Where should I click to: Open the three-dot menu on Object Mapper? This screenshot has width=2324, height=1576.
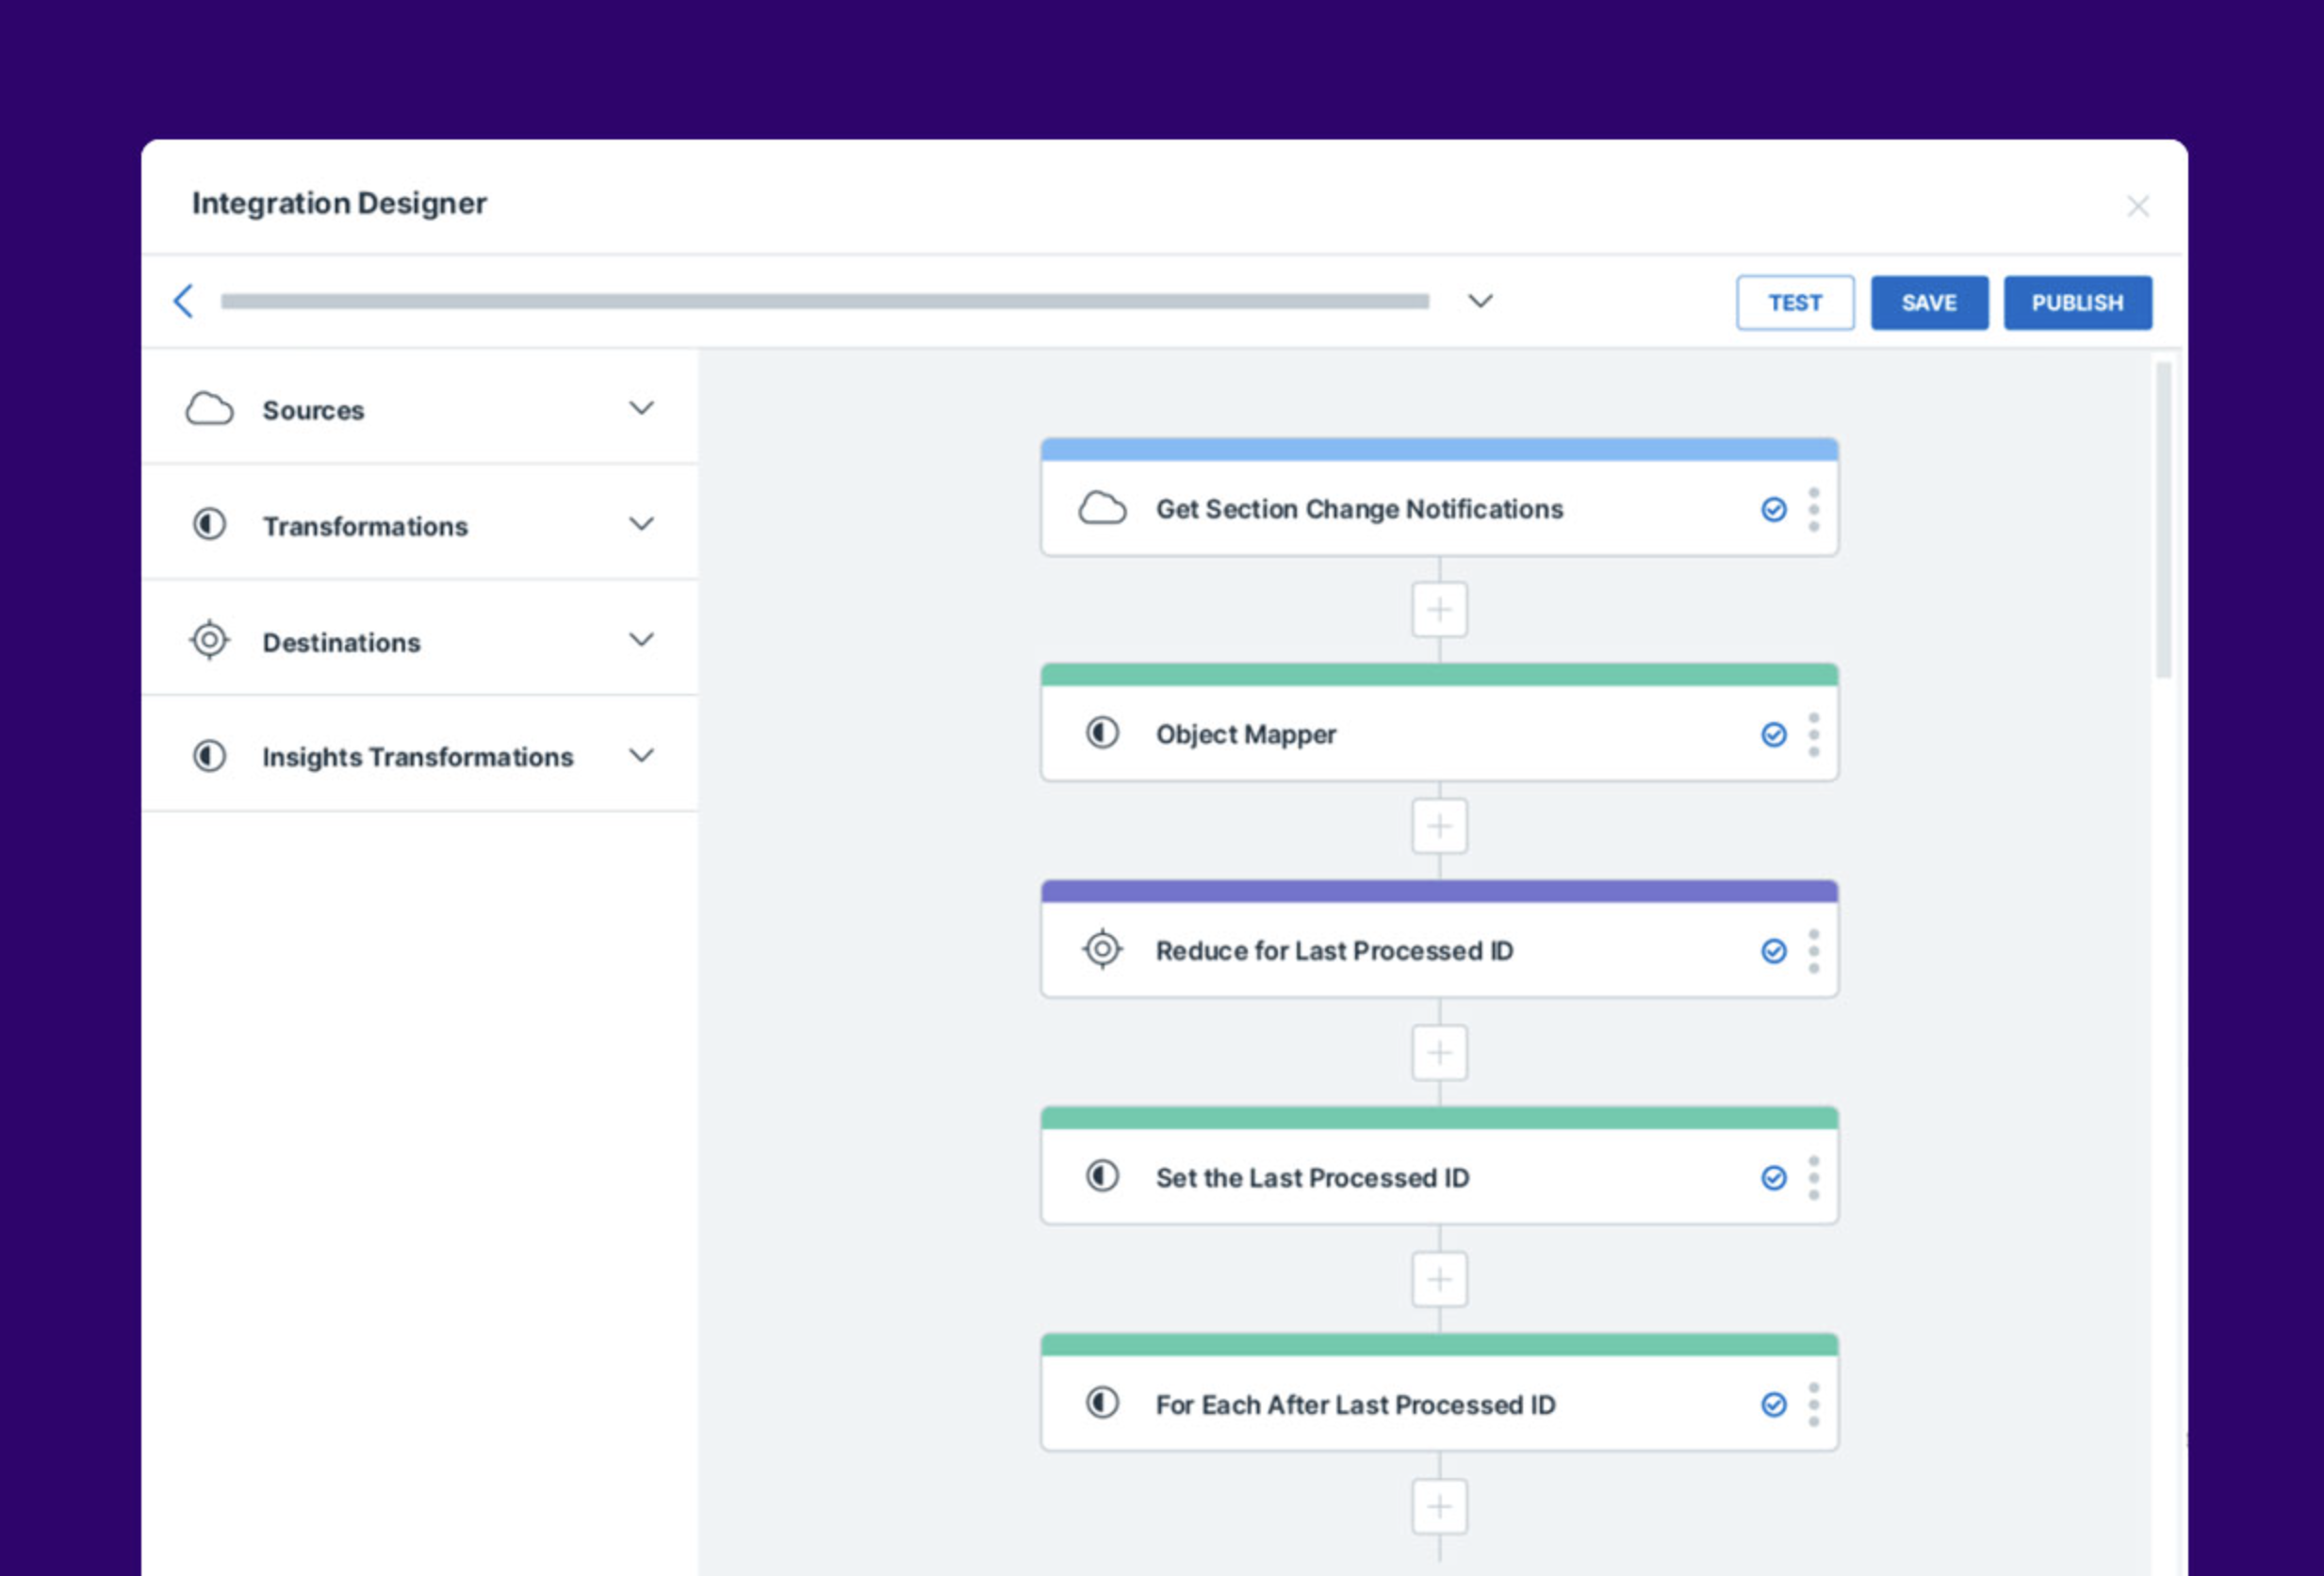click(x=1813, y=735)
